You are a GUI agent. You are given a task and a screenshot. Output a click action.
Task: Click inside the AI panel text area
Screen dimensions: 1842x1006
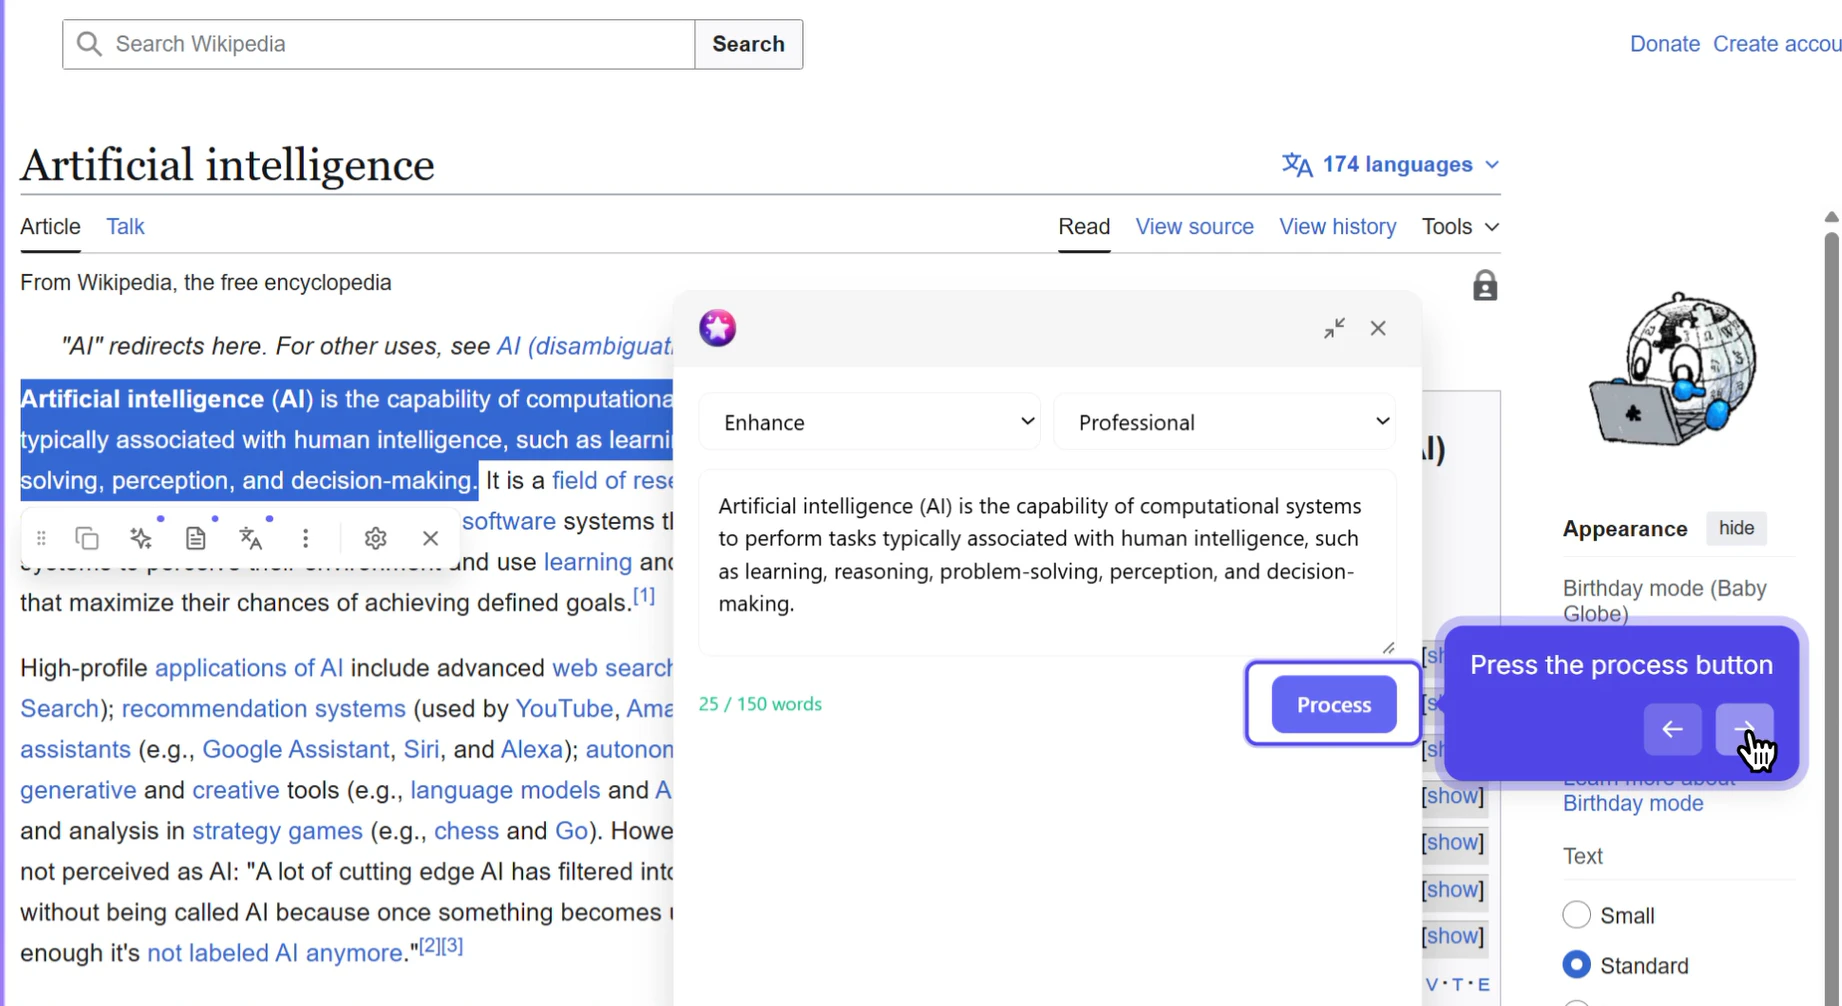pos(1047,562)
